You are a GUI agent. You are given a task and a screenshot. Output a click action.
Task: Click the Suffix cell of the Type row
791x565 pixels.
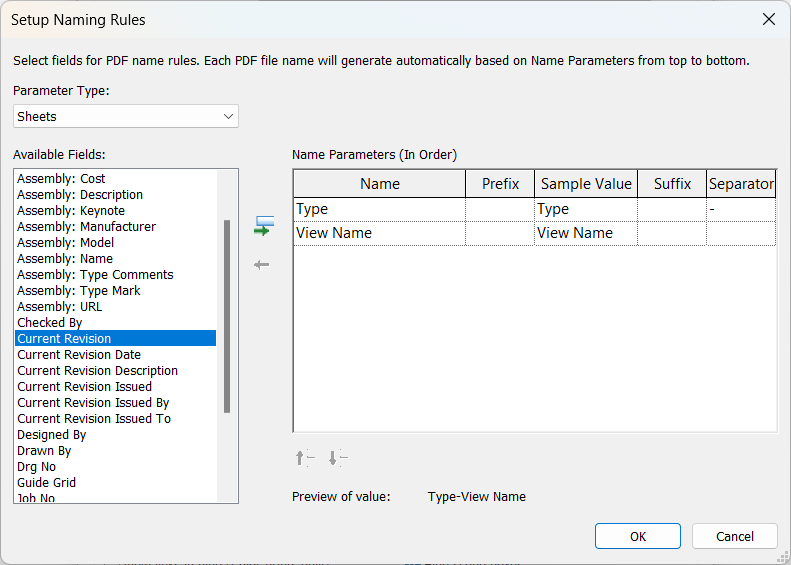tap(672, 209)
